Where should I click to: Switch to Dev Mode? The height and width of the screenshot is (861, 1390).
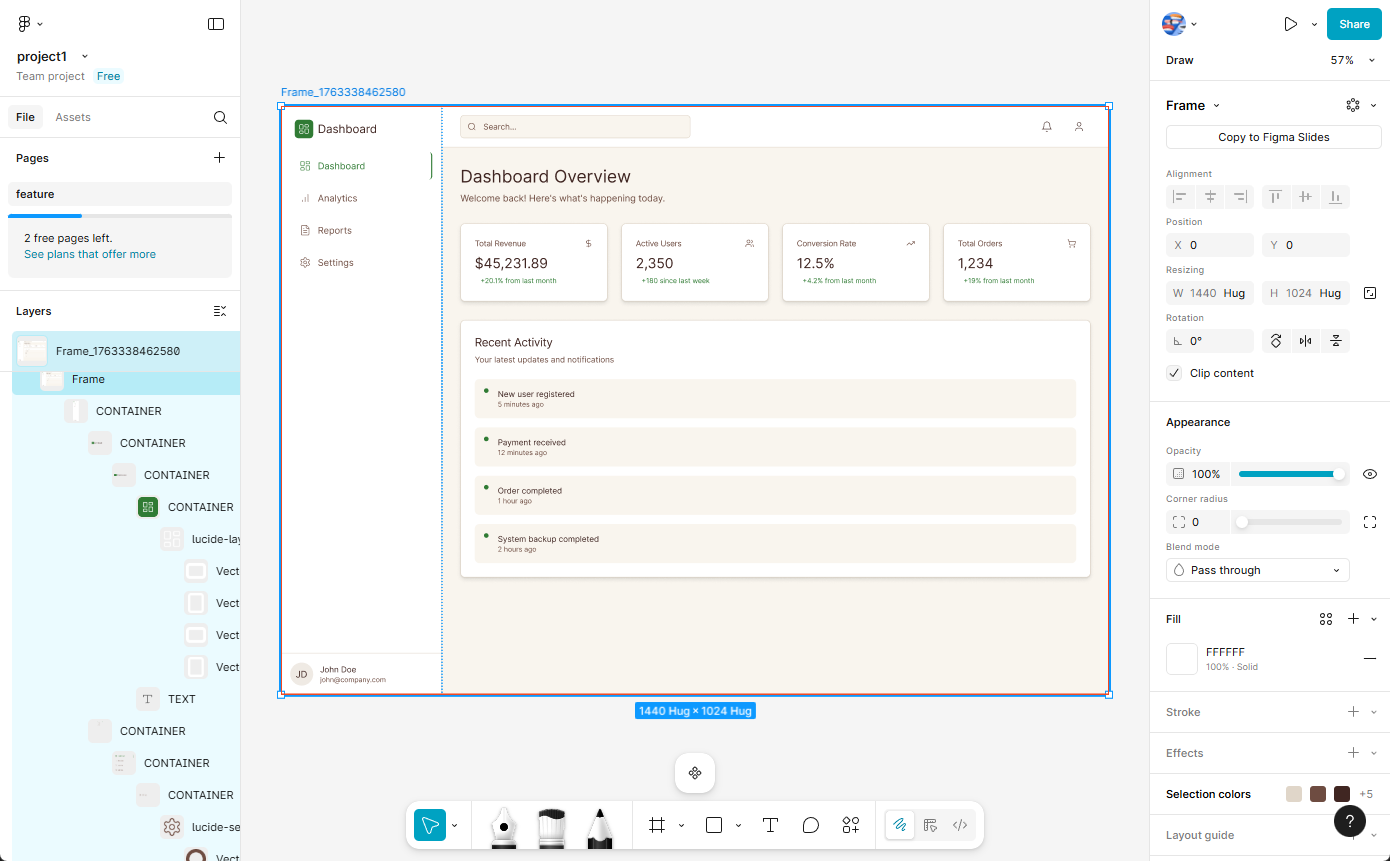(960, 825)
